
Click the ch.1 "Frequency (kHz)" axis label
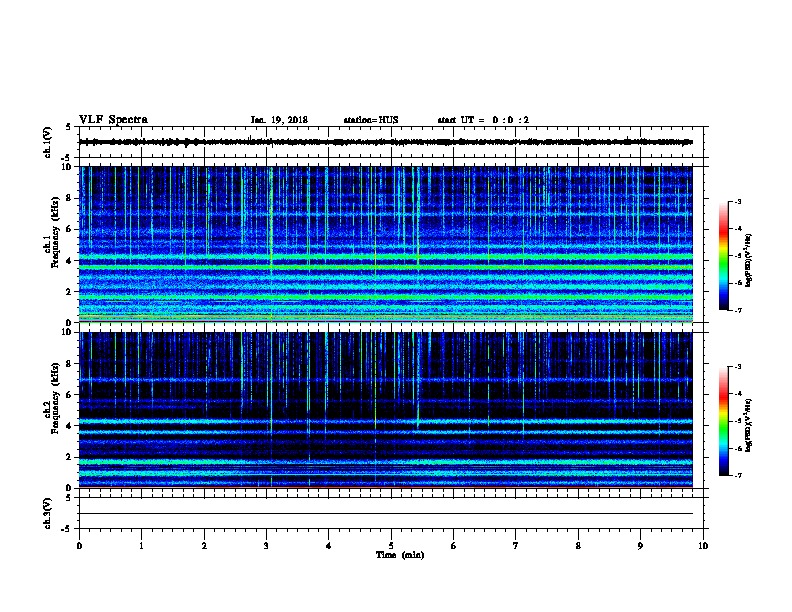[x=55, y=232]
